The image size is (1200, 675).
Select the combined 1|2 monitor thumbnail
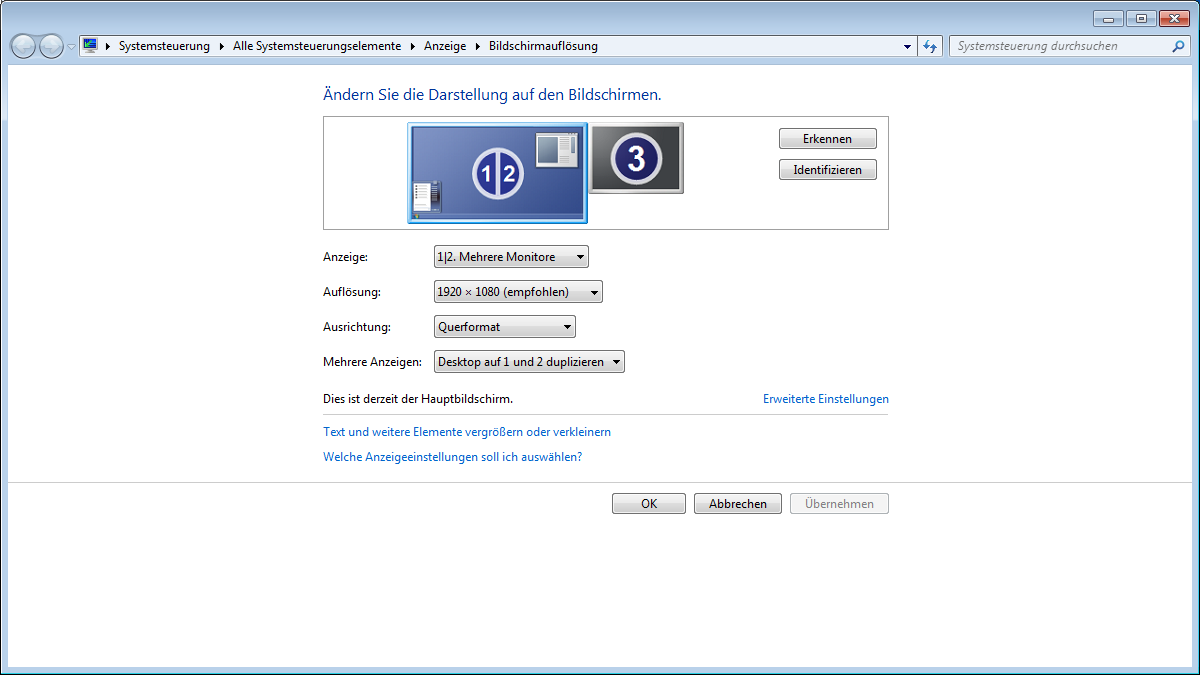click(x=497, y=173)
